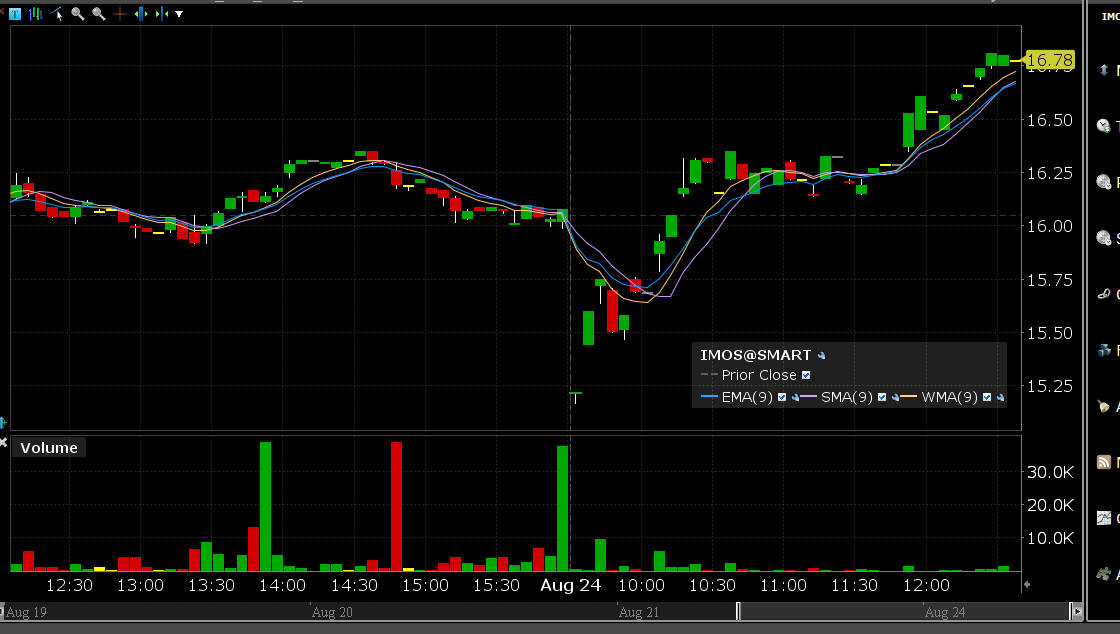Enable the orange crosshair tool
The height and width of the screenshot is (634, 1120).
point(120,14)
